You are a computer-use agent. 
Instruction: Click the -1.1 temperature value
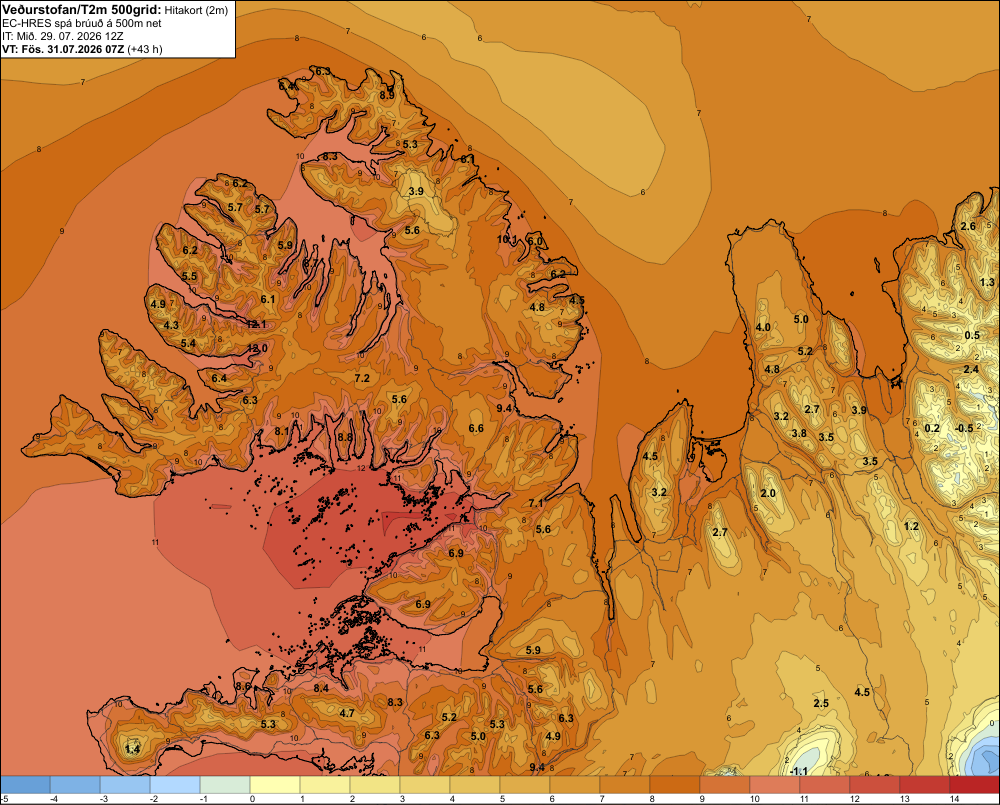tap(798, 771)
